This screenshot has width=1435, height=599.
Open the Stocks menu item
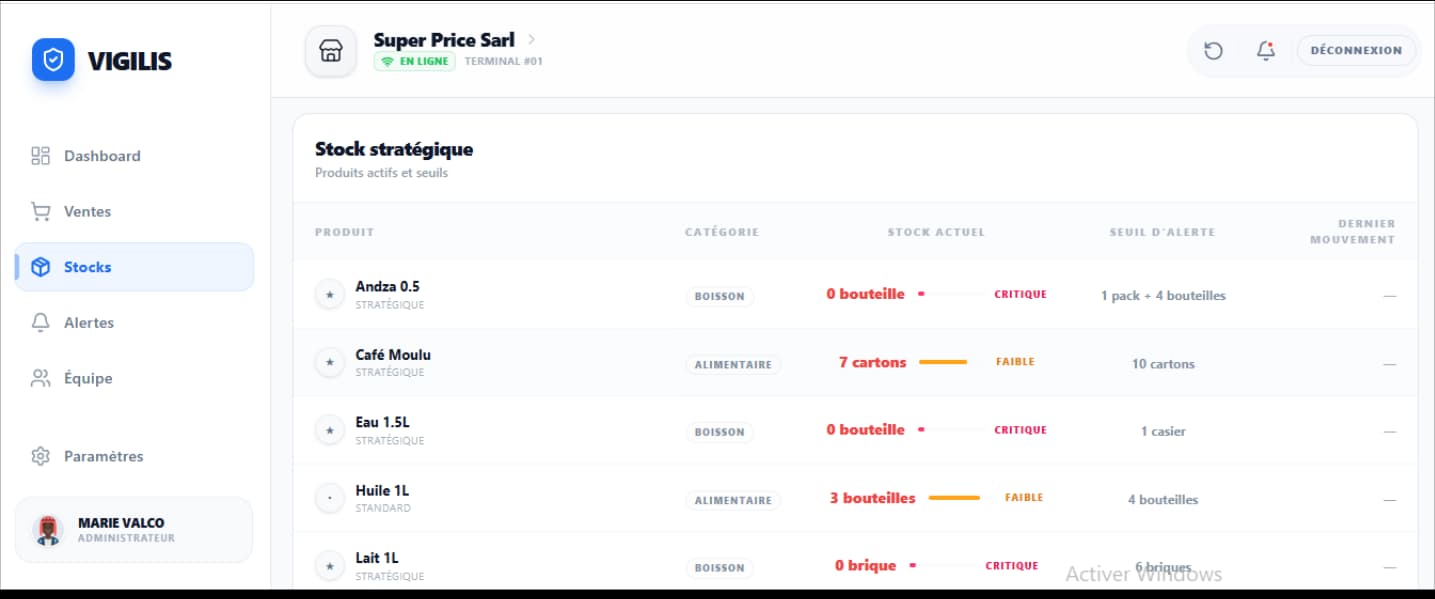click(x=134, y=267)
